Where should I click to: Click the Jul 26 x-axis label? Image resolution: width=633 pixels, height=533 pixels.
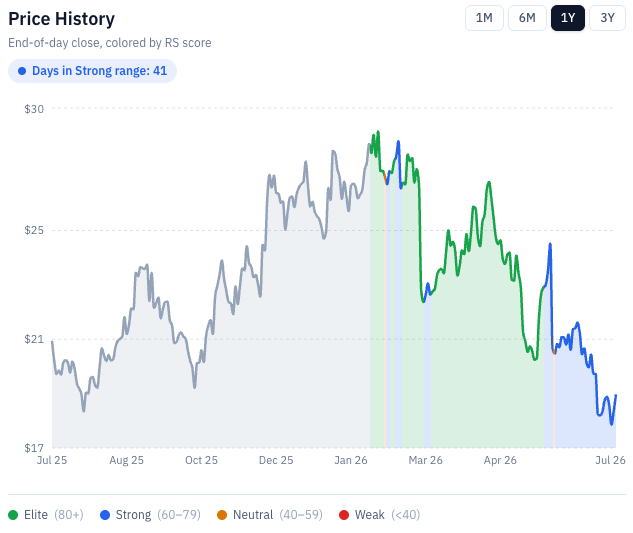pos(610,460)
